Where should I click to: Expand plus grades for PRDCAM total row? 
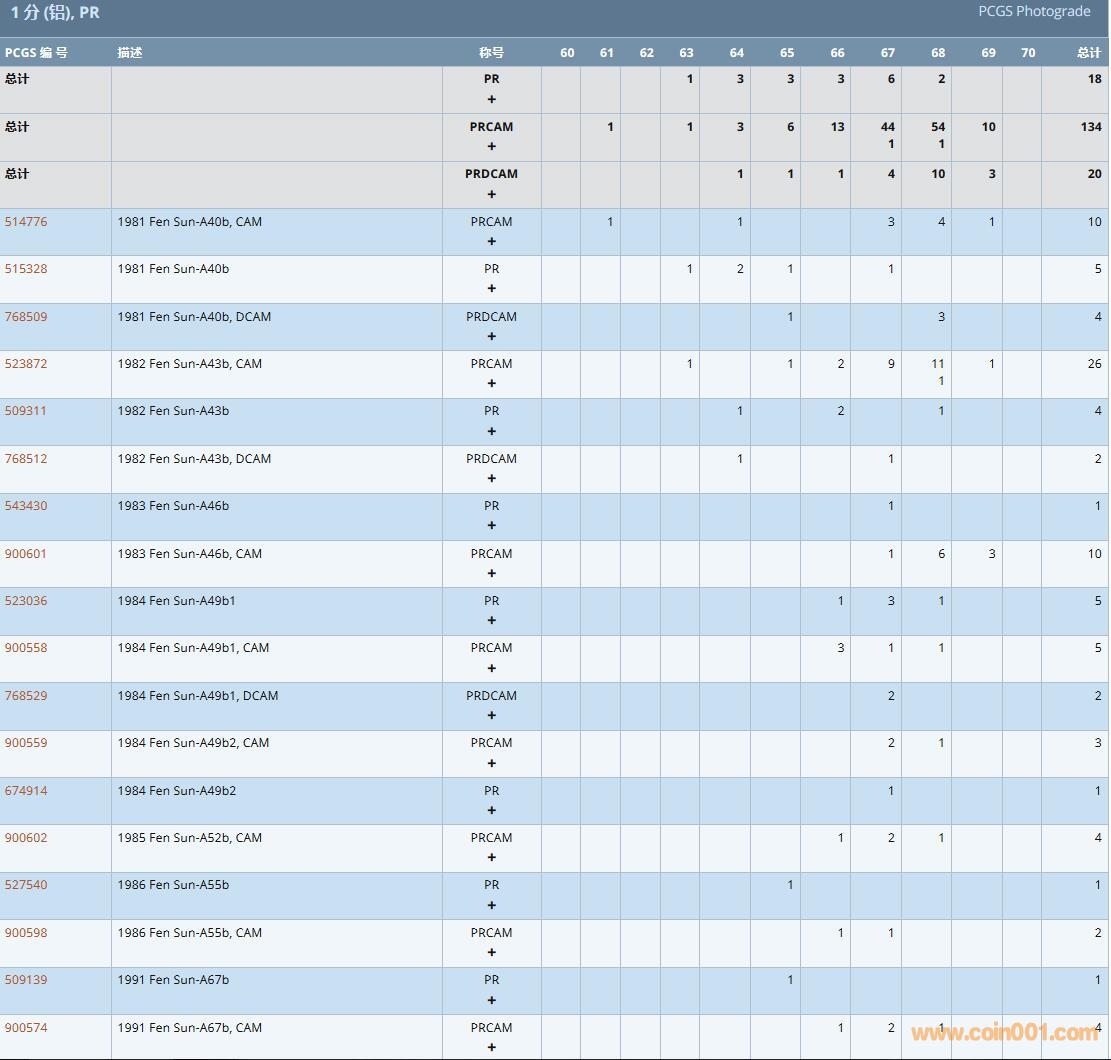coord(491,194)
